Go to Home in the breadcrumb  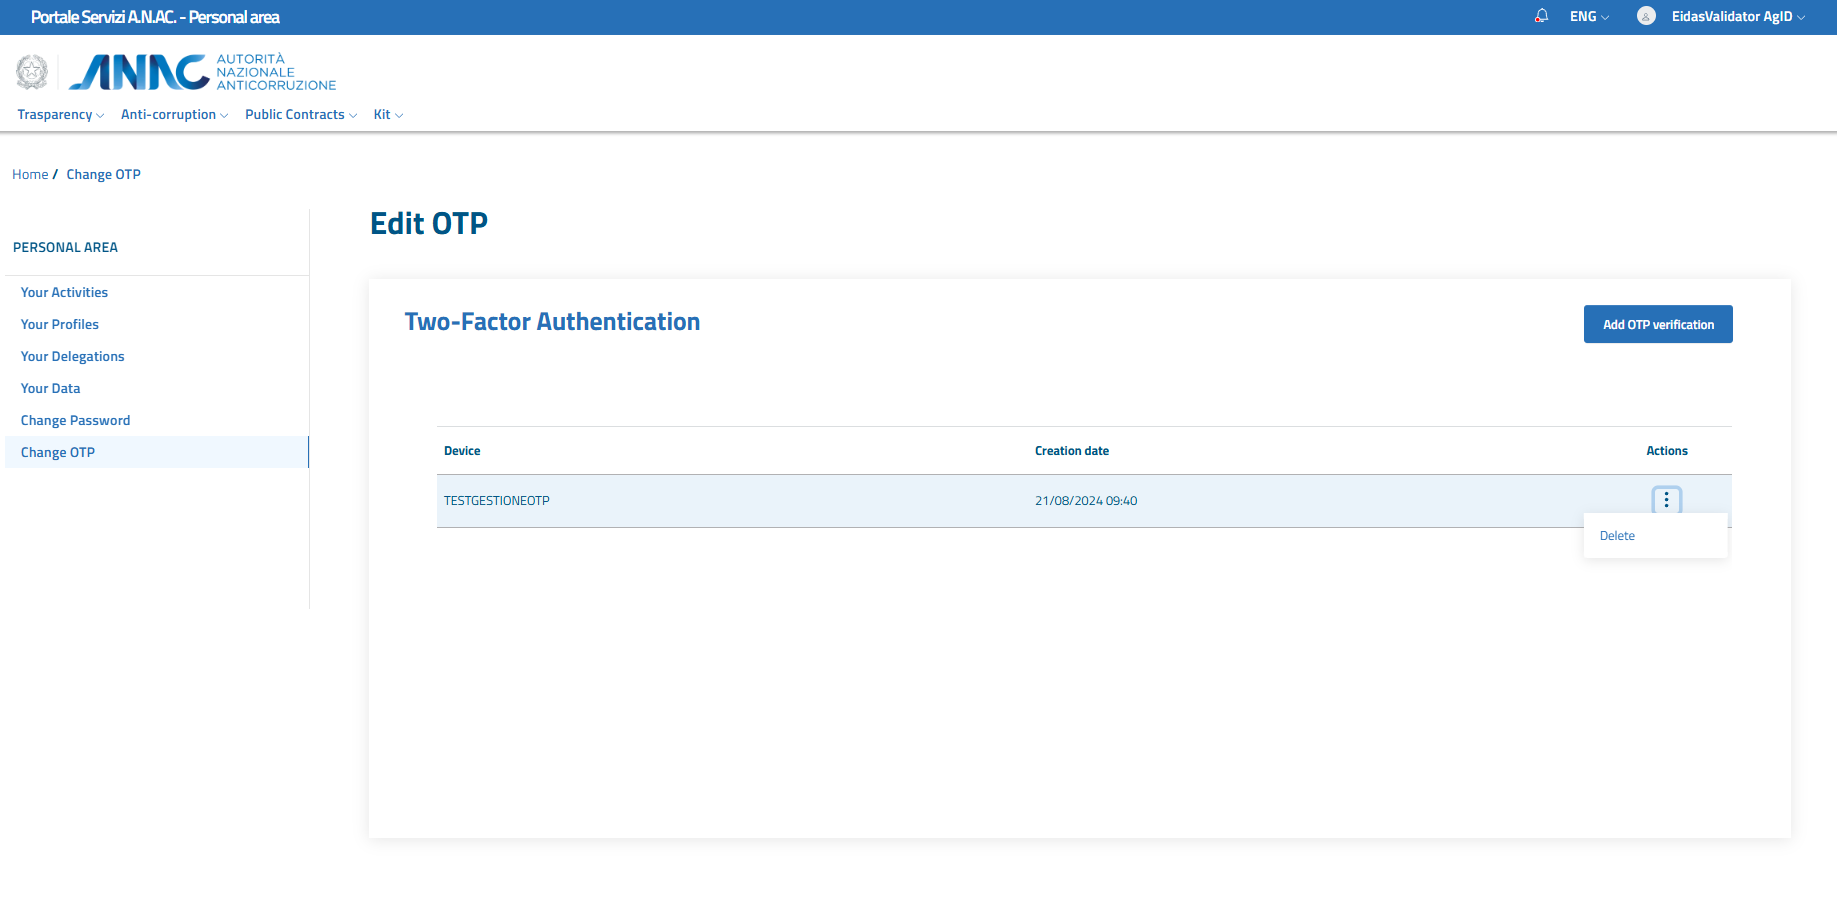tap(30, 175)
